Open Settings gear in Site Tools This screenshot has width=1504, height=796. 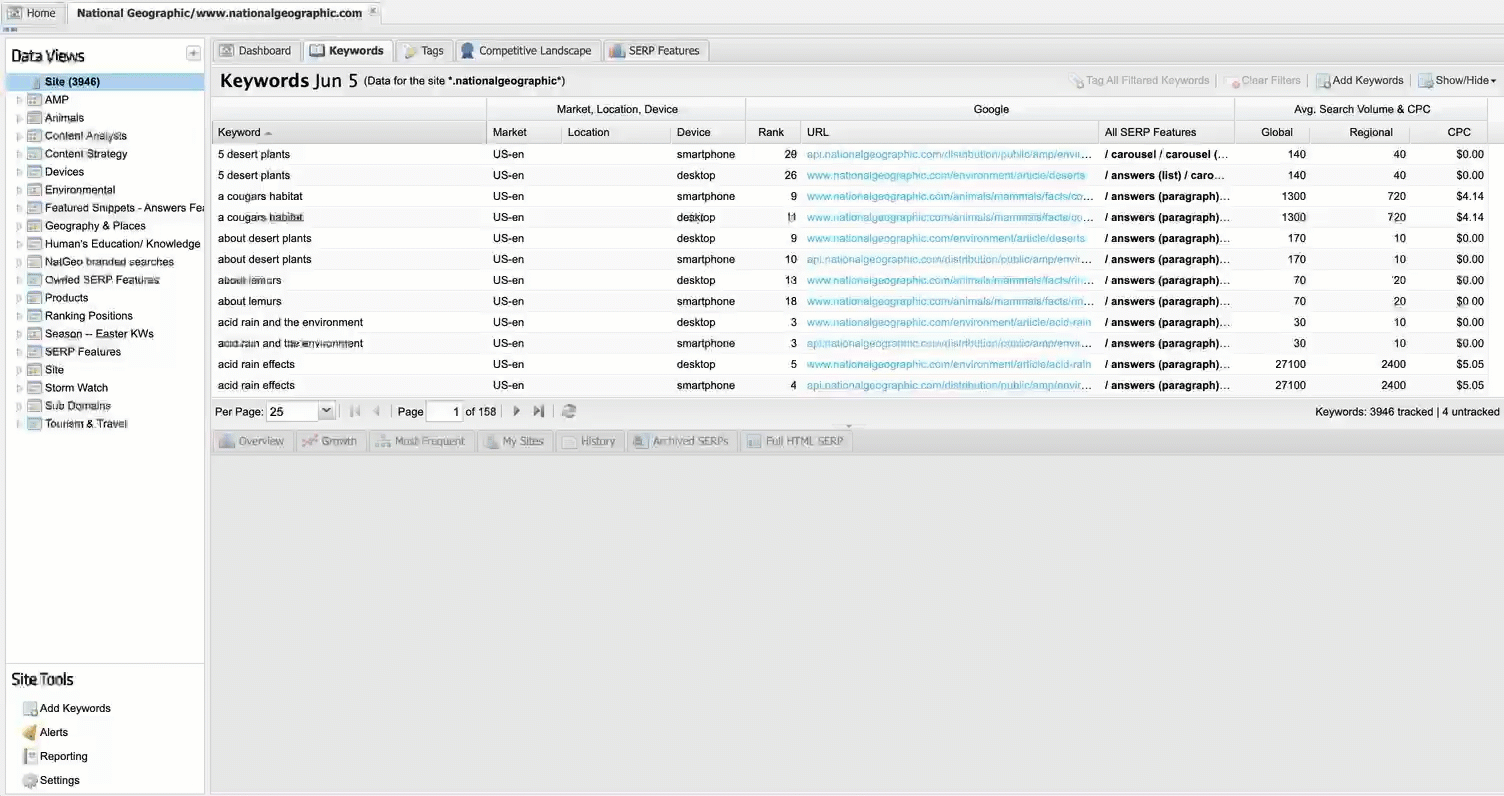[30, 780]
